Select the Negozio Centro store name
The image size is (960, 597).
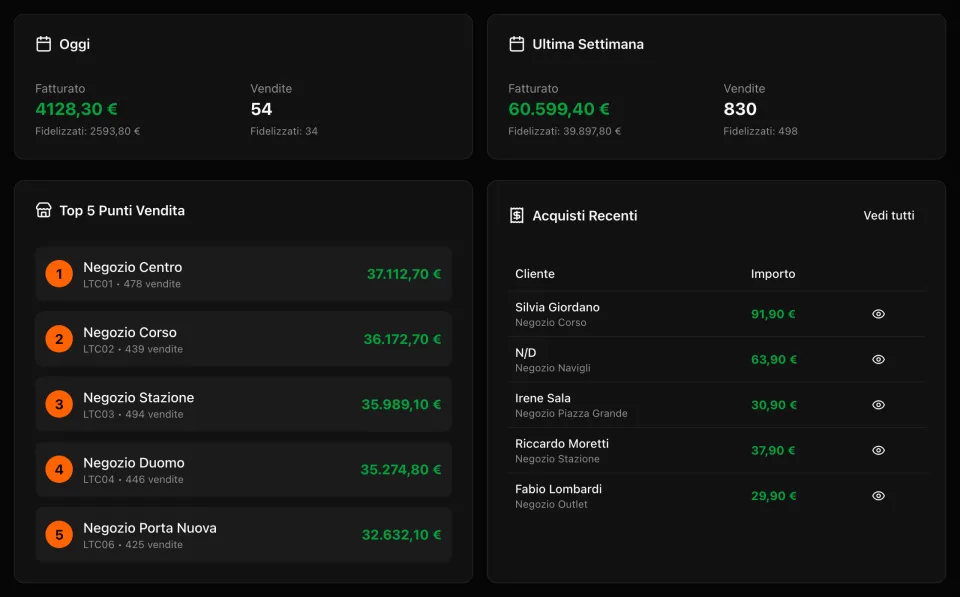(133, 267)
